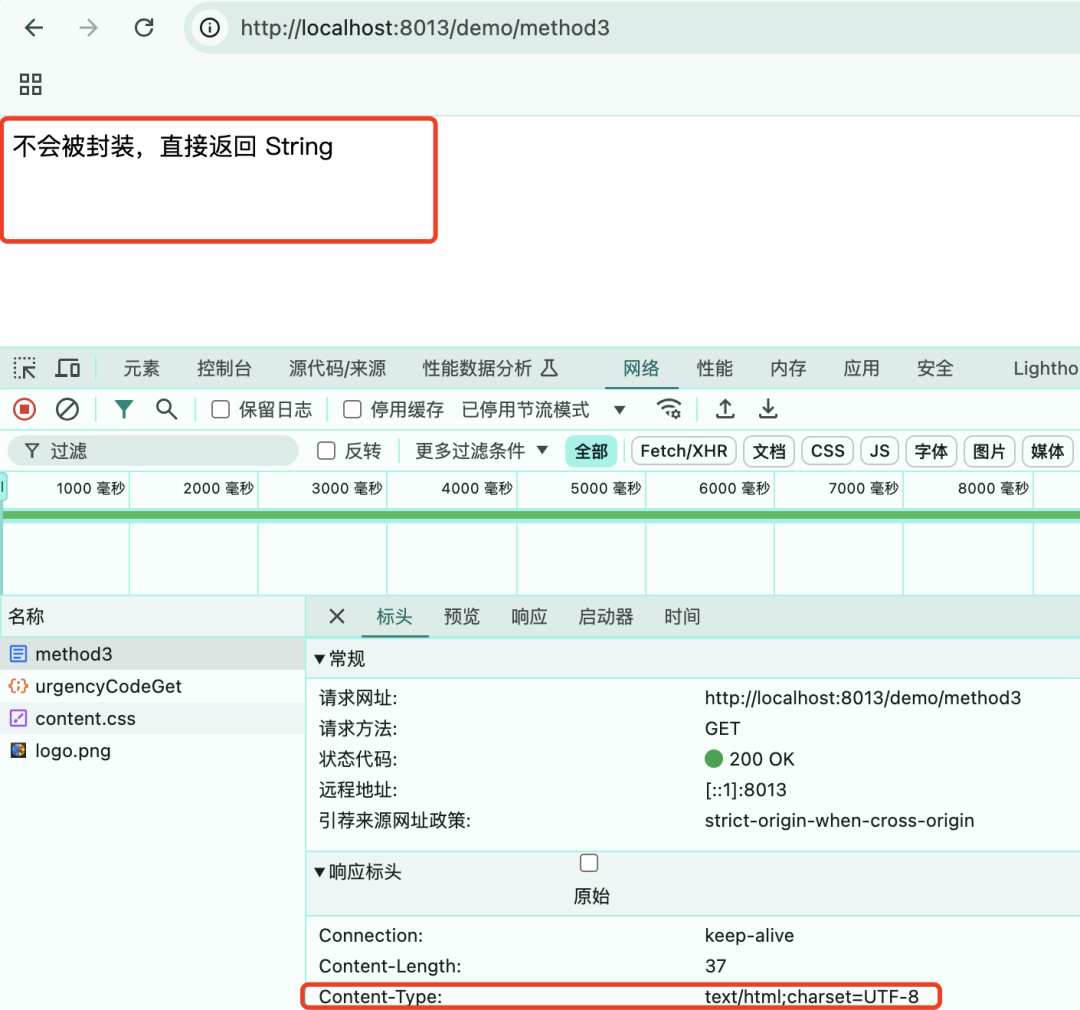Toggle the device toolbar icon
This screenshot has width=1080, height=1010.
point(67,368)
